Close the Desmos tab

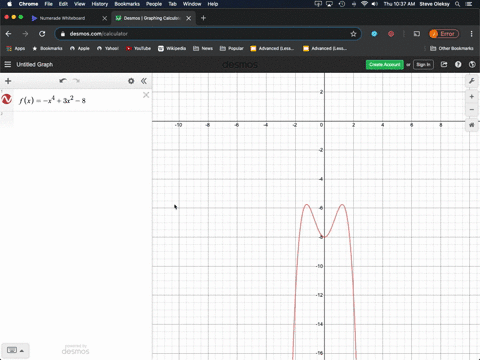click(189, 18)
